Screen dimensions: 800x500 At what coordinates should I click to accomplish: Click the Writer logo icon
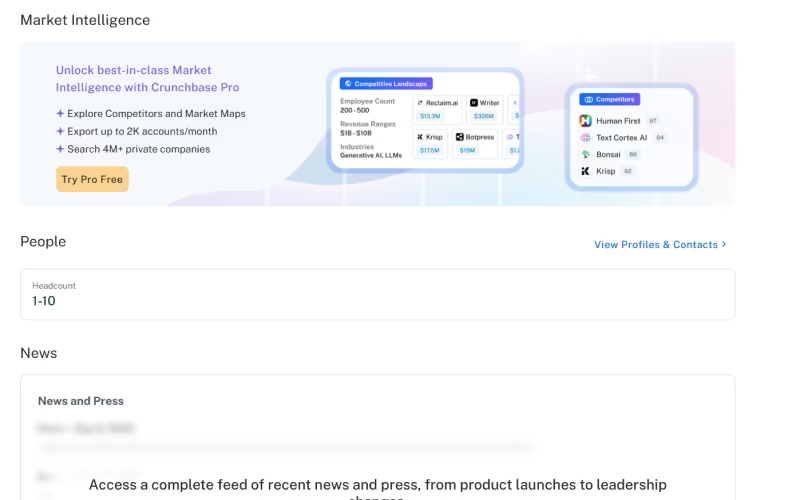pos(473,103)
